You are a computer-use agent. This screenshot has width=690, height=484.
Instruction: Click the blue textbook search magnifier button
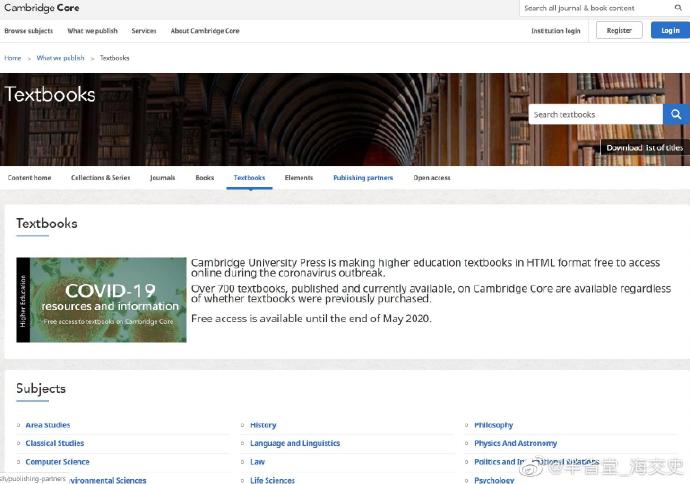tap(676, 114)
